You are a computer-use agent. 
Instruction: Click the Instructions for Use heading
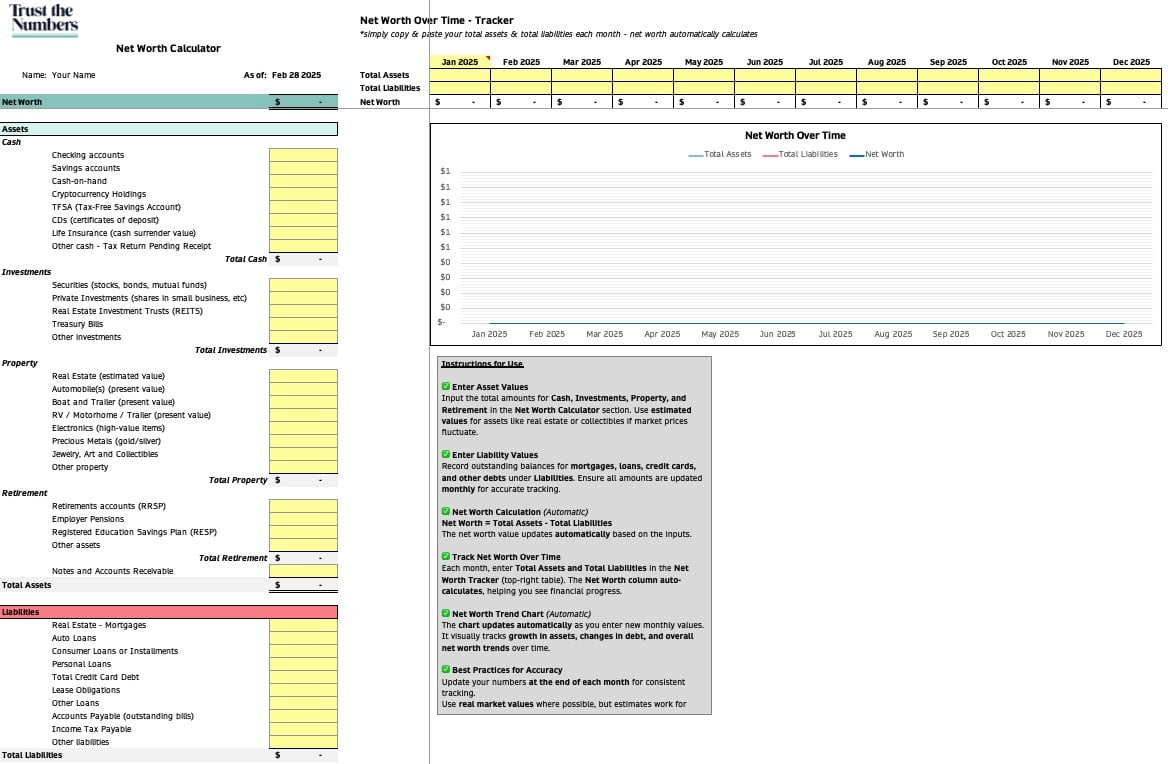click(482, 364)
